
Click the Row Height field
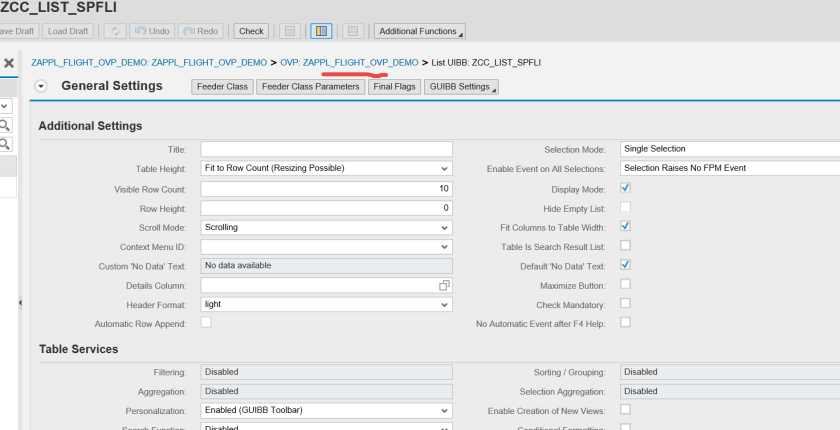(x=326, y=208)
